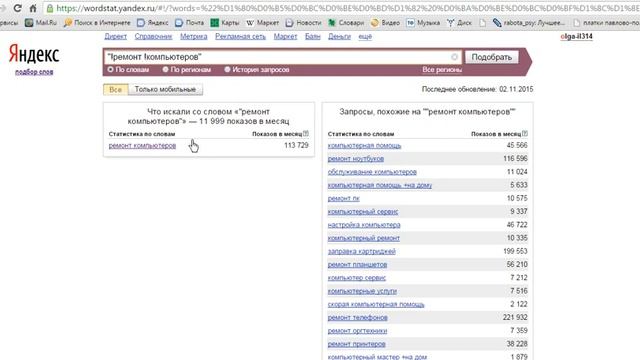This screenshot has height=360, width=640.
Task: Open the Поиск в Интернете bookmark
Action: [x=97, y=23]
